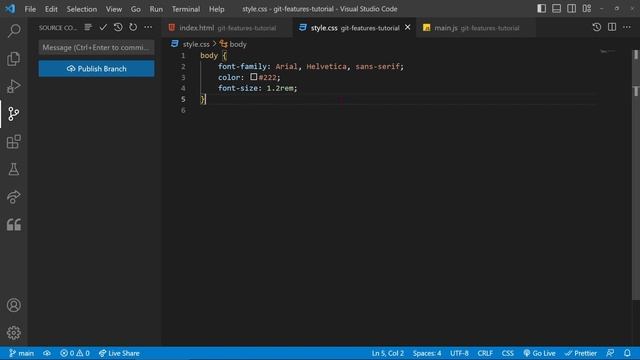
Task: Click the main branch status item
Action: (22, 353)
